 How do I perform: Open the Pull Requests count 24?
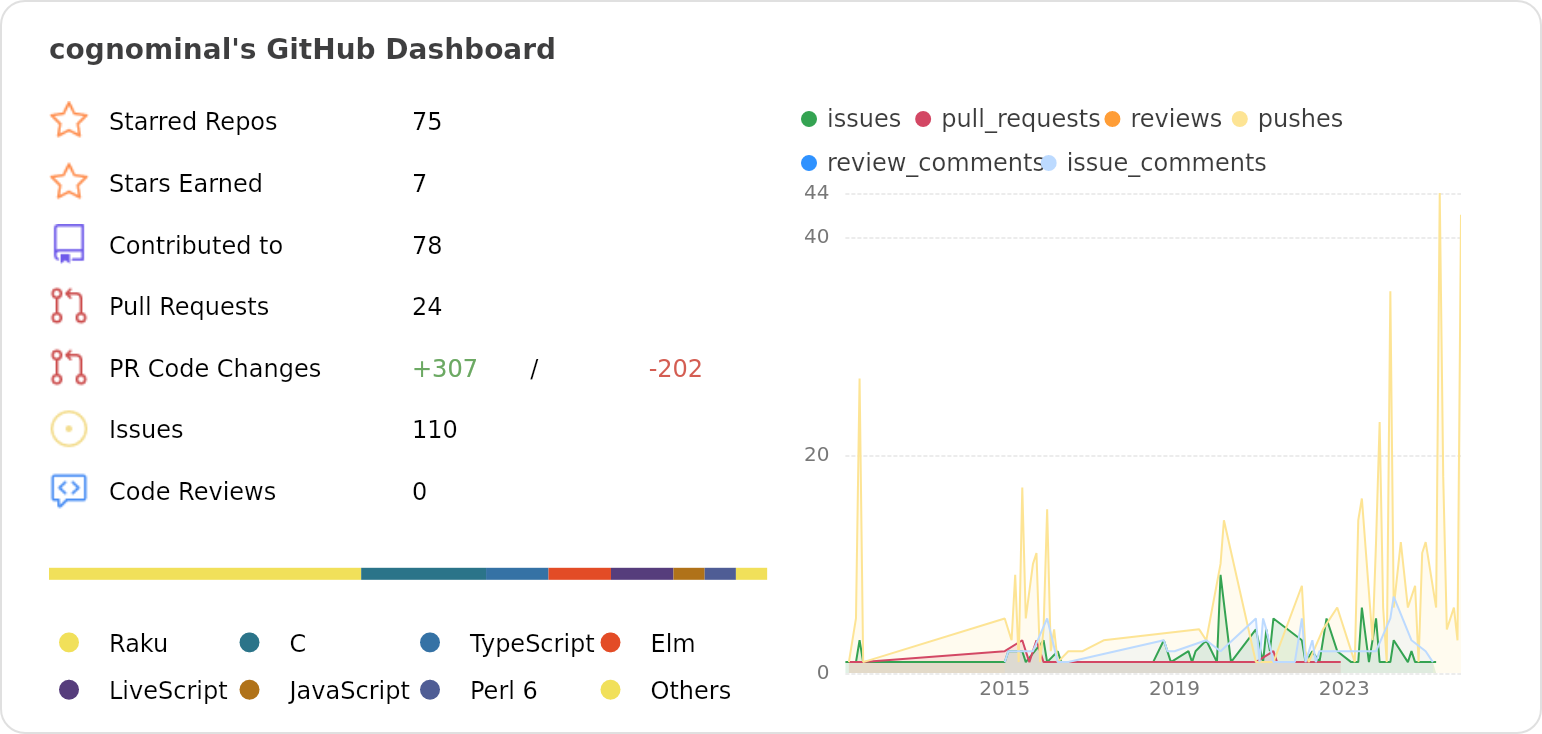(428, 306)
